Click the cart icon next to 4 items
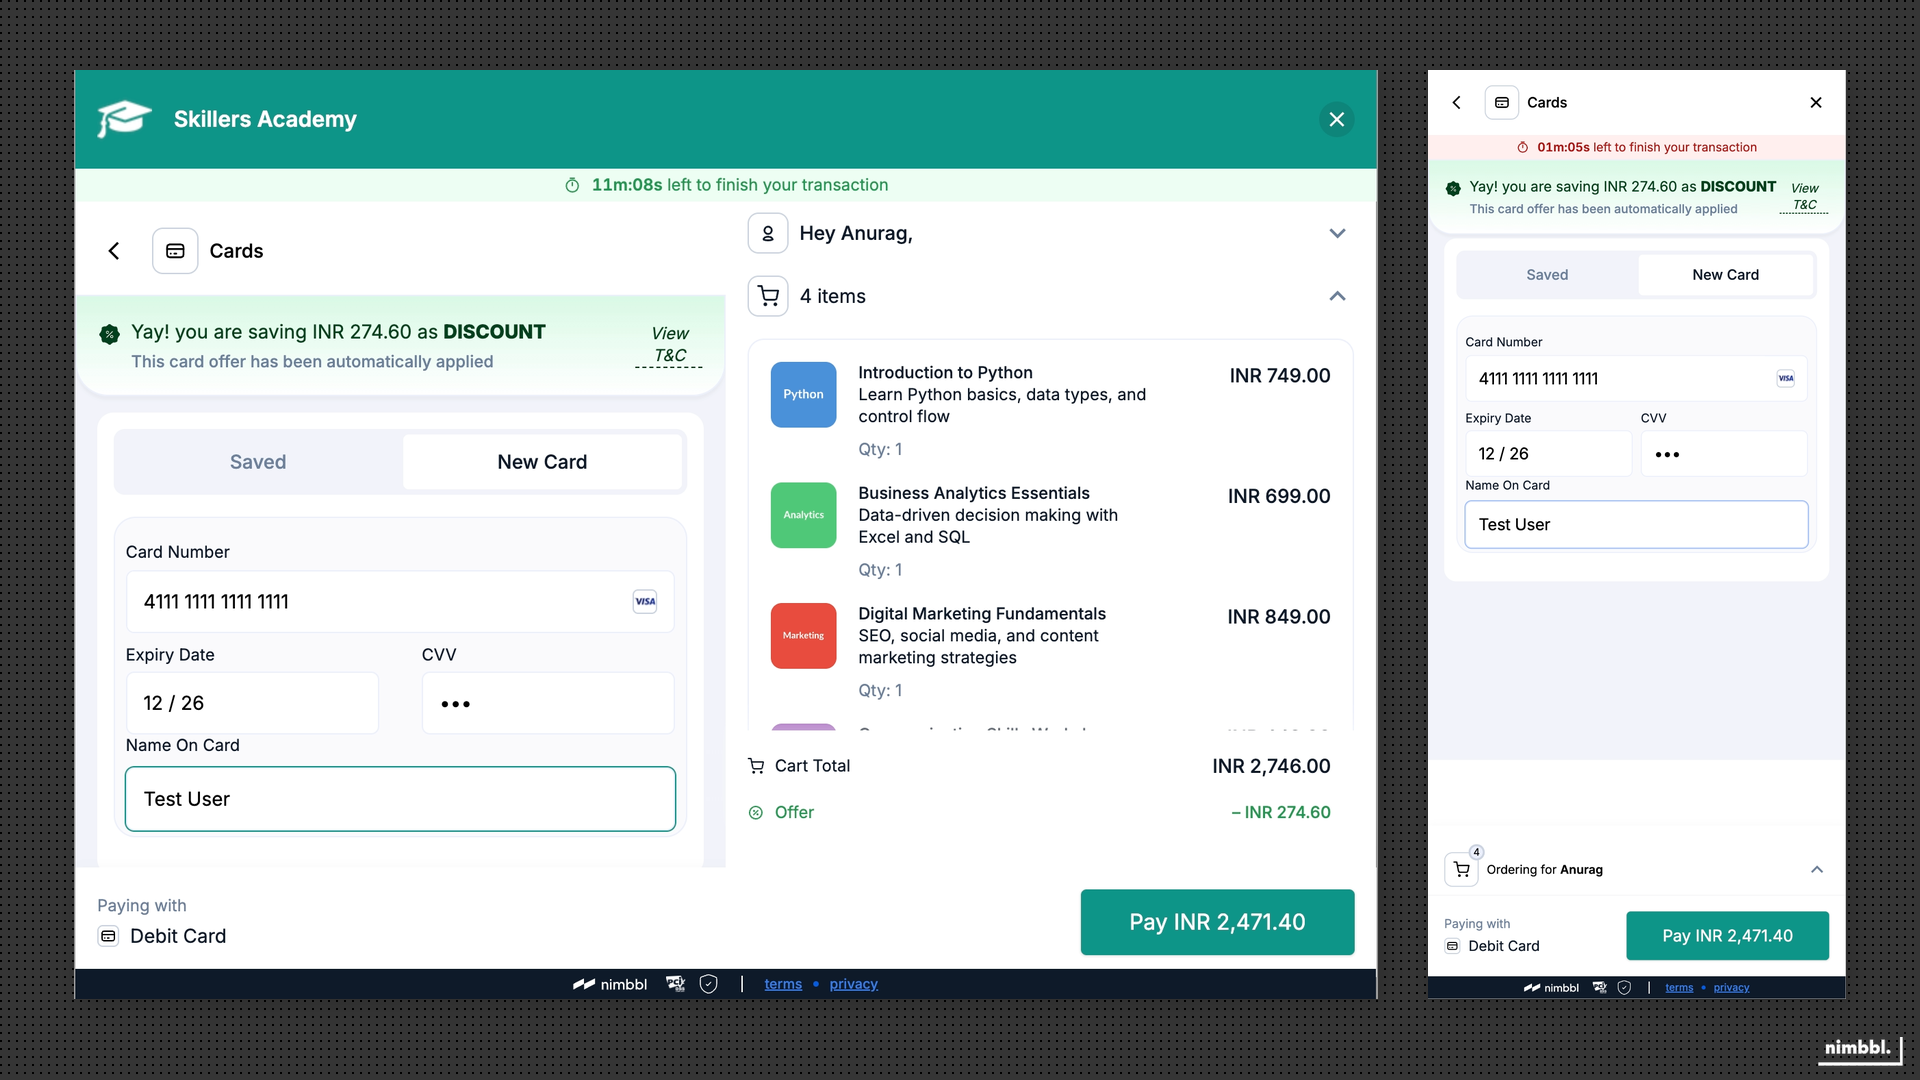 [768, 296]
